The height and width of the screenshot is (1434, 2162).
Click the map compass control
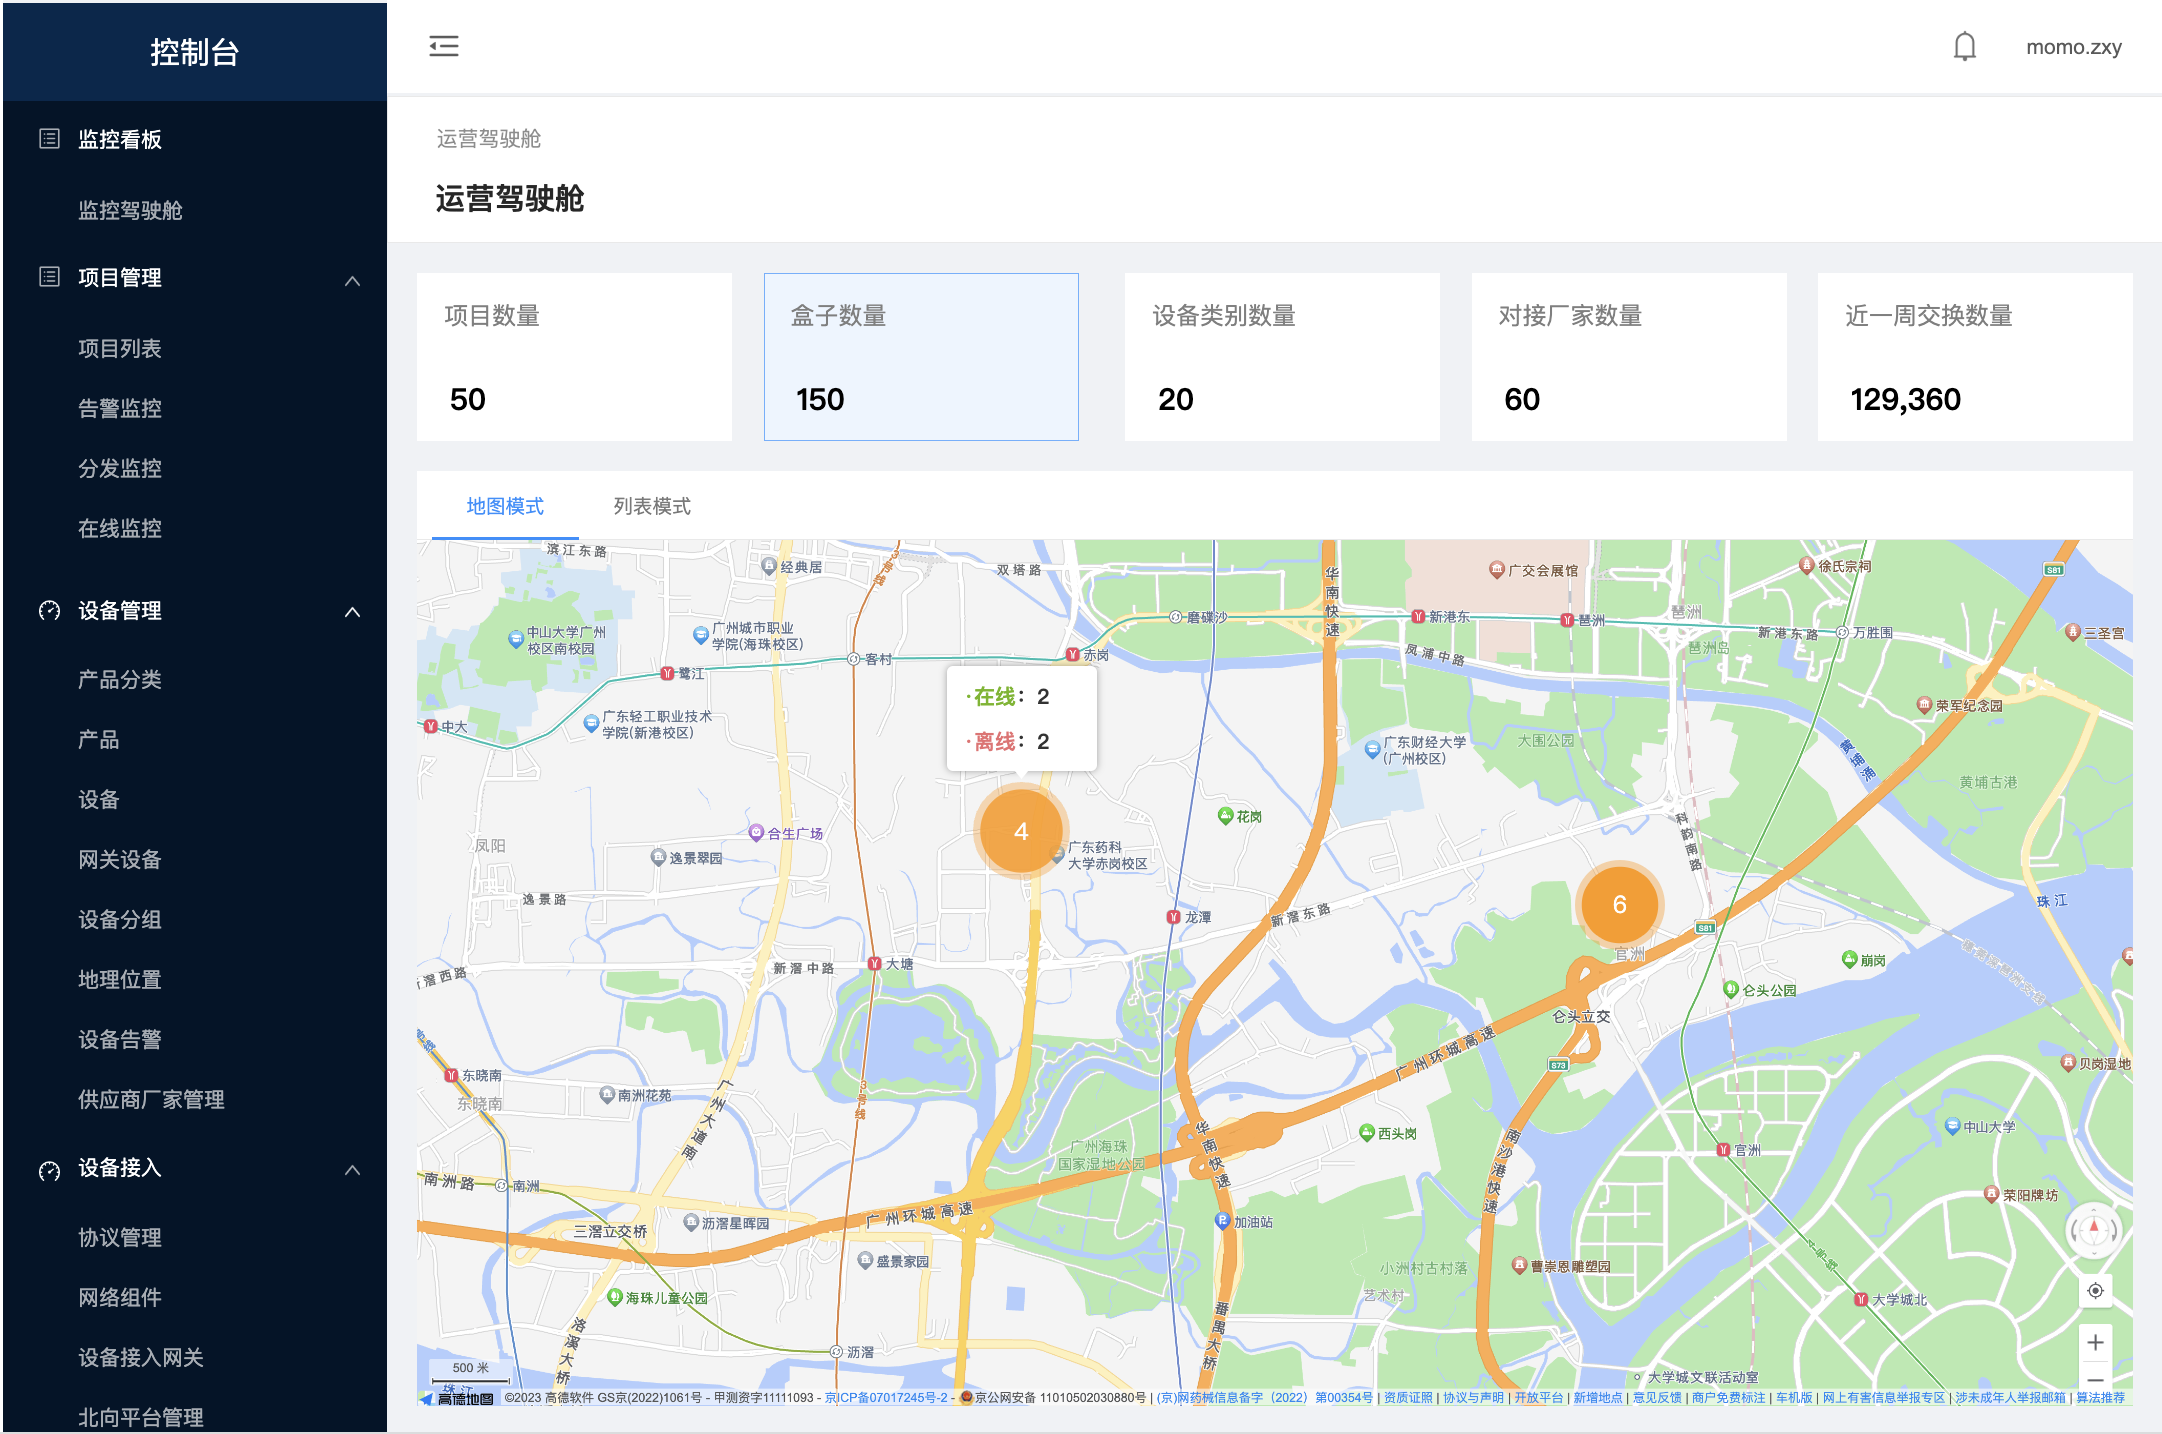coord(2094,1230)
